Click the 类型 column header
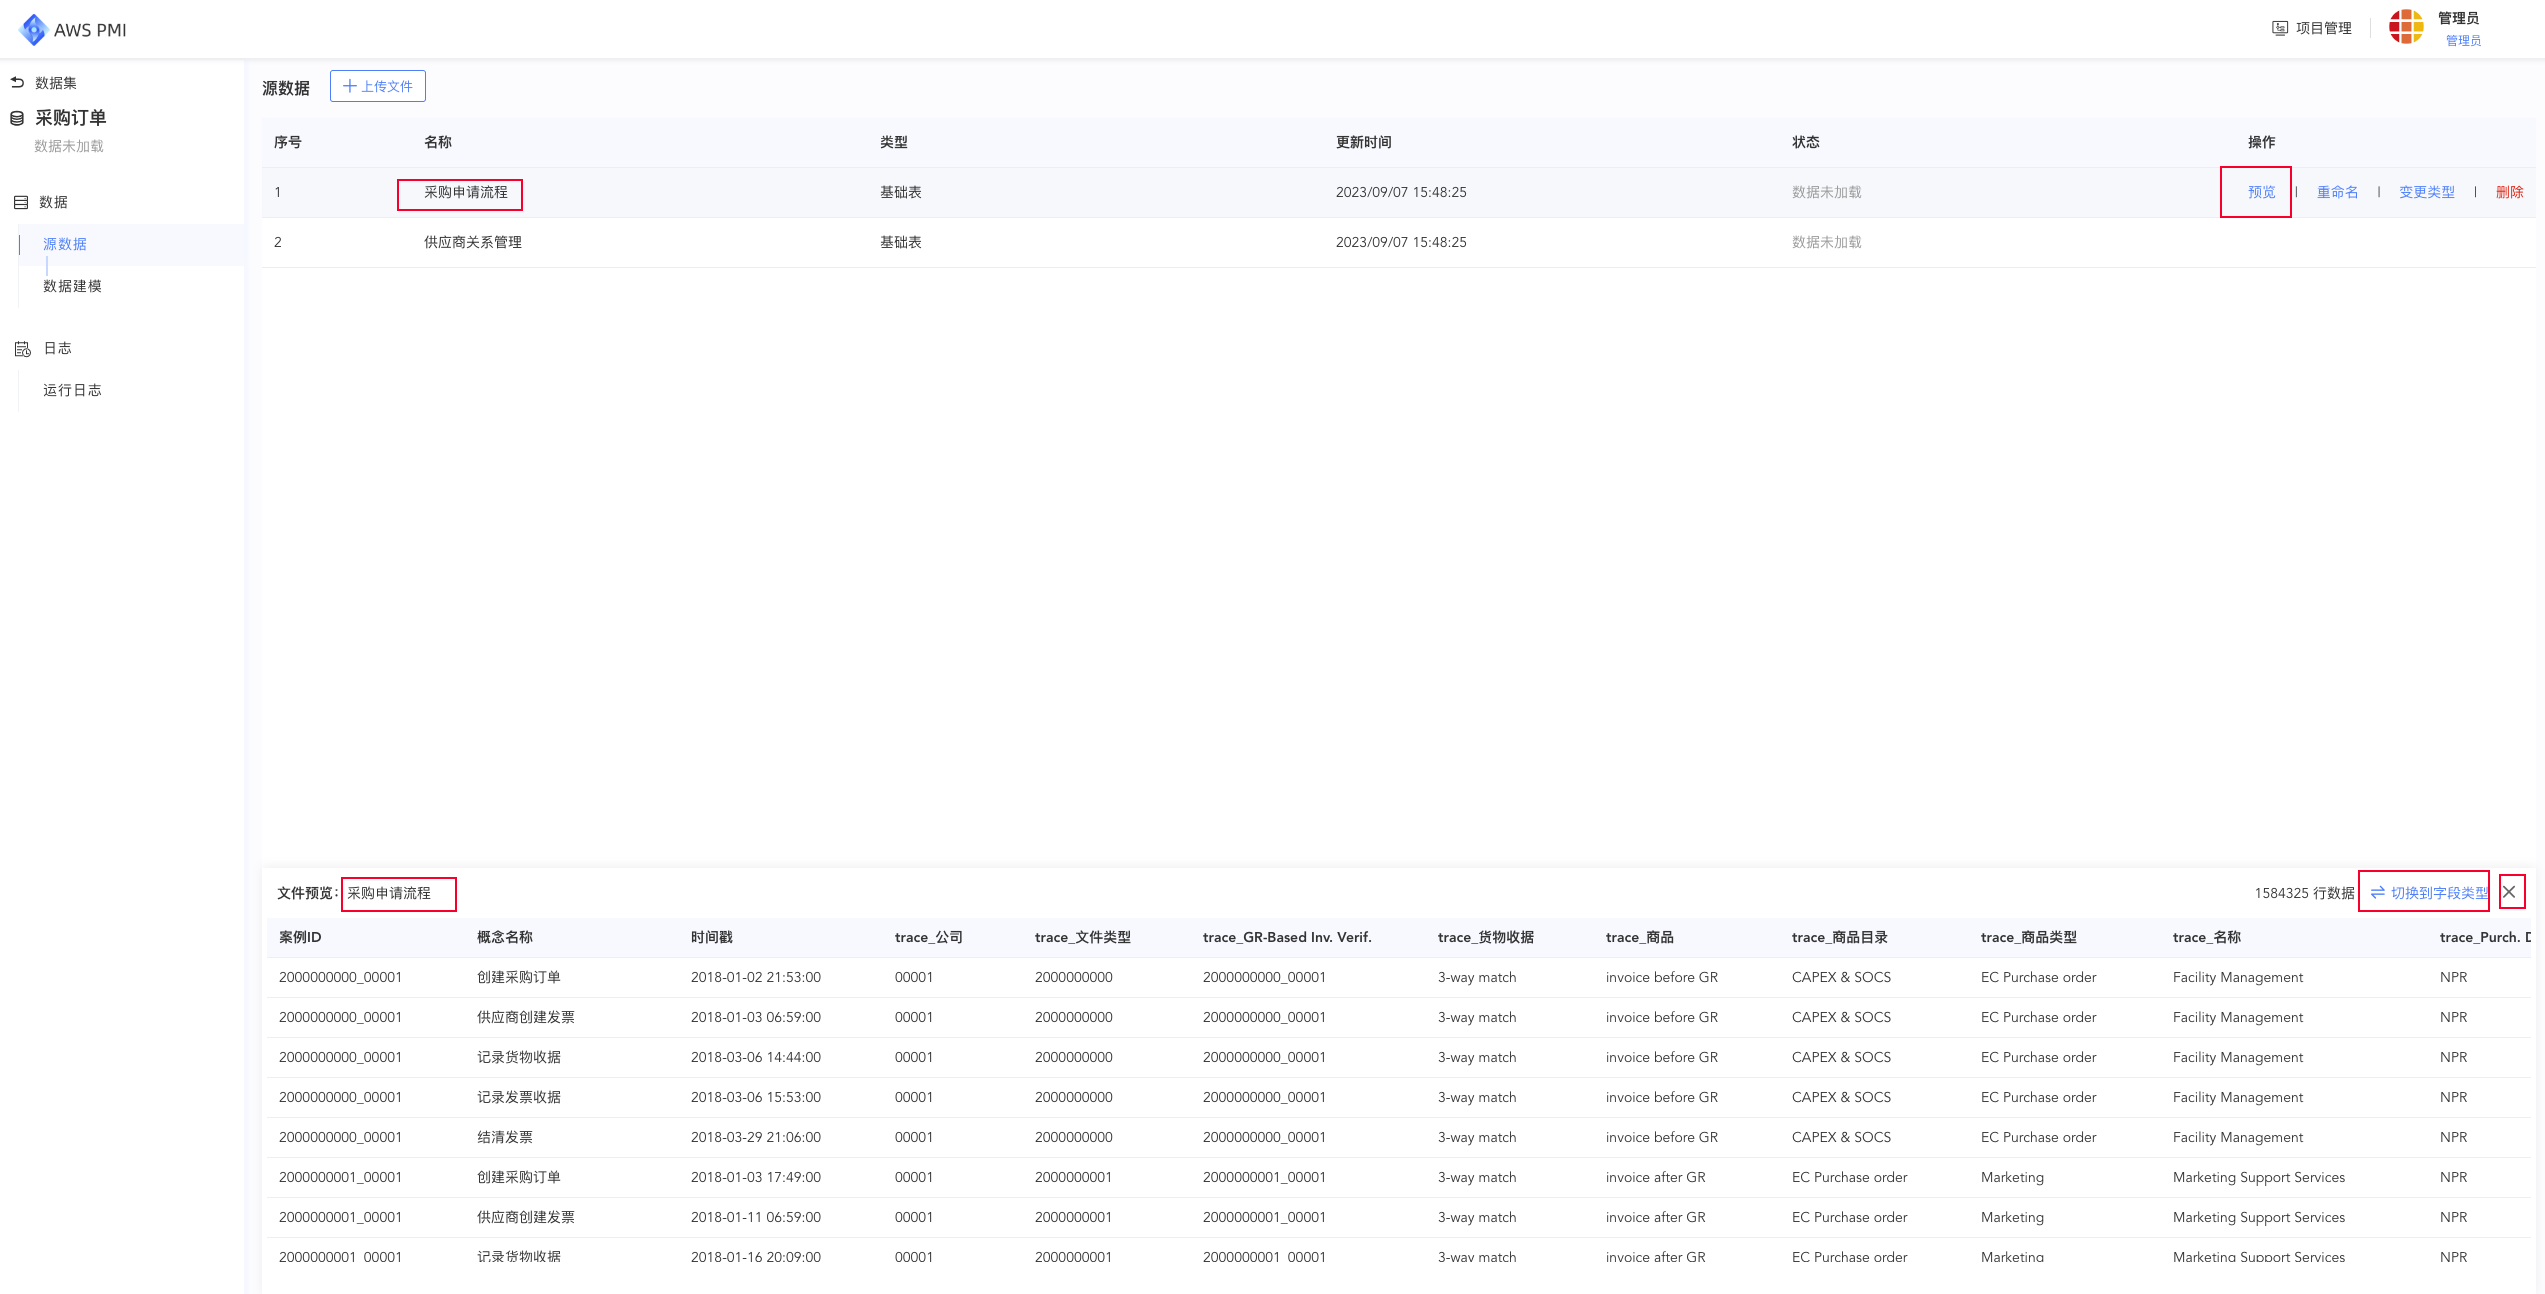 tap(894, 142)
